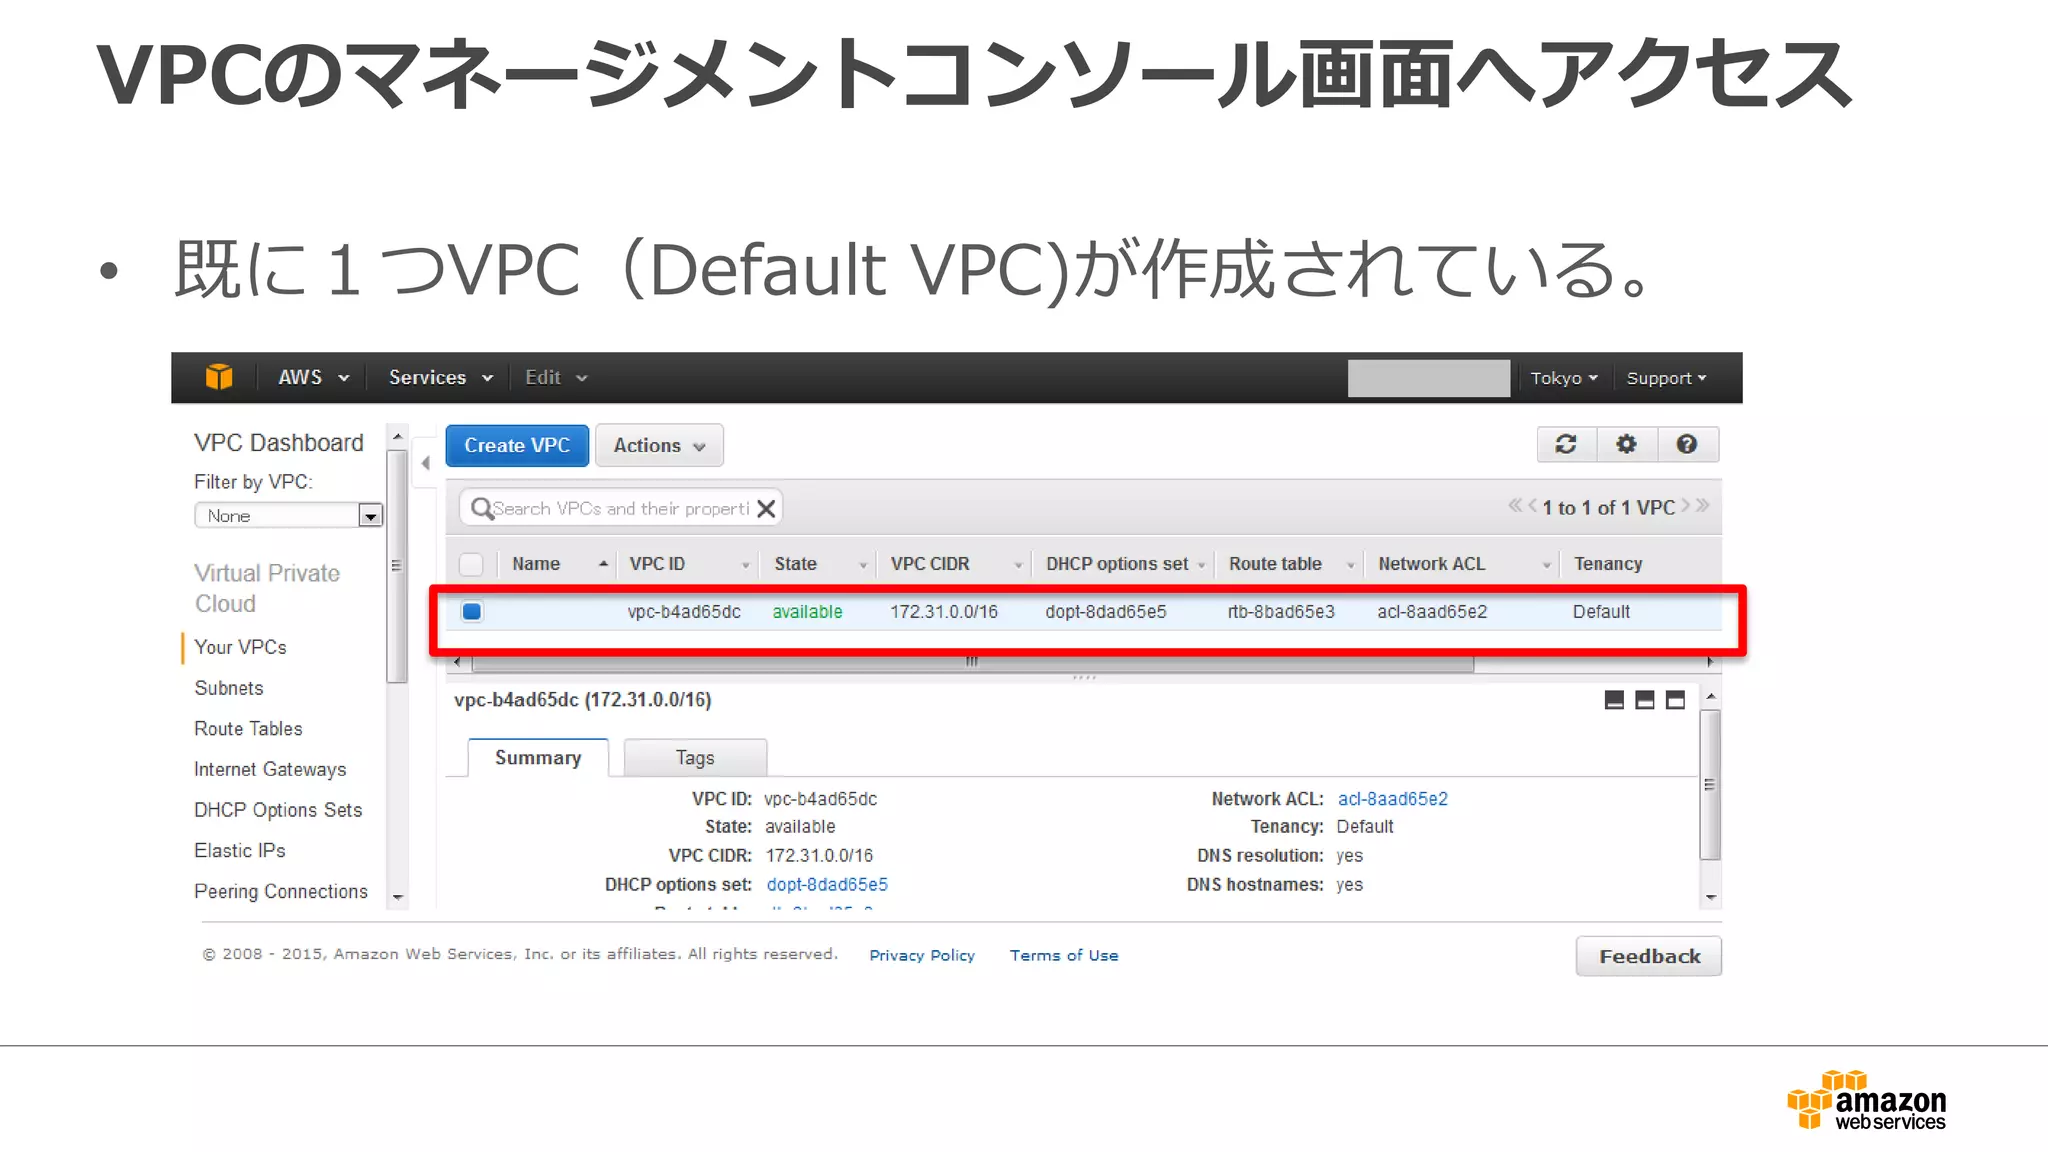Click the rtb-8bad65e3 route table cell
2048x1152 pixels.
tap(1281, 612)
